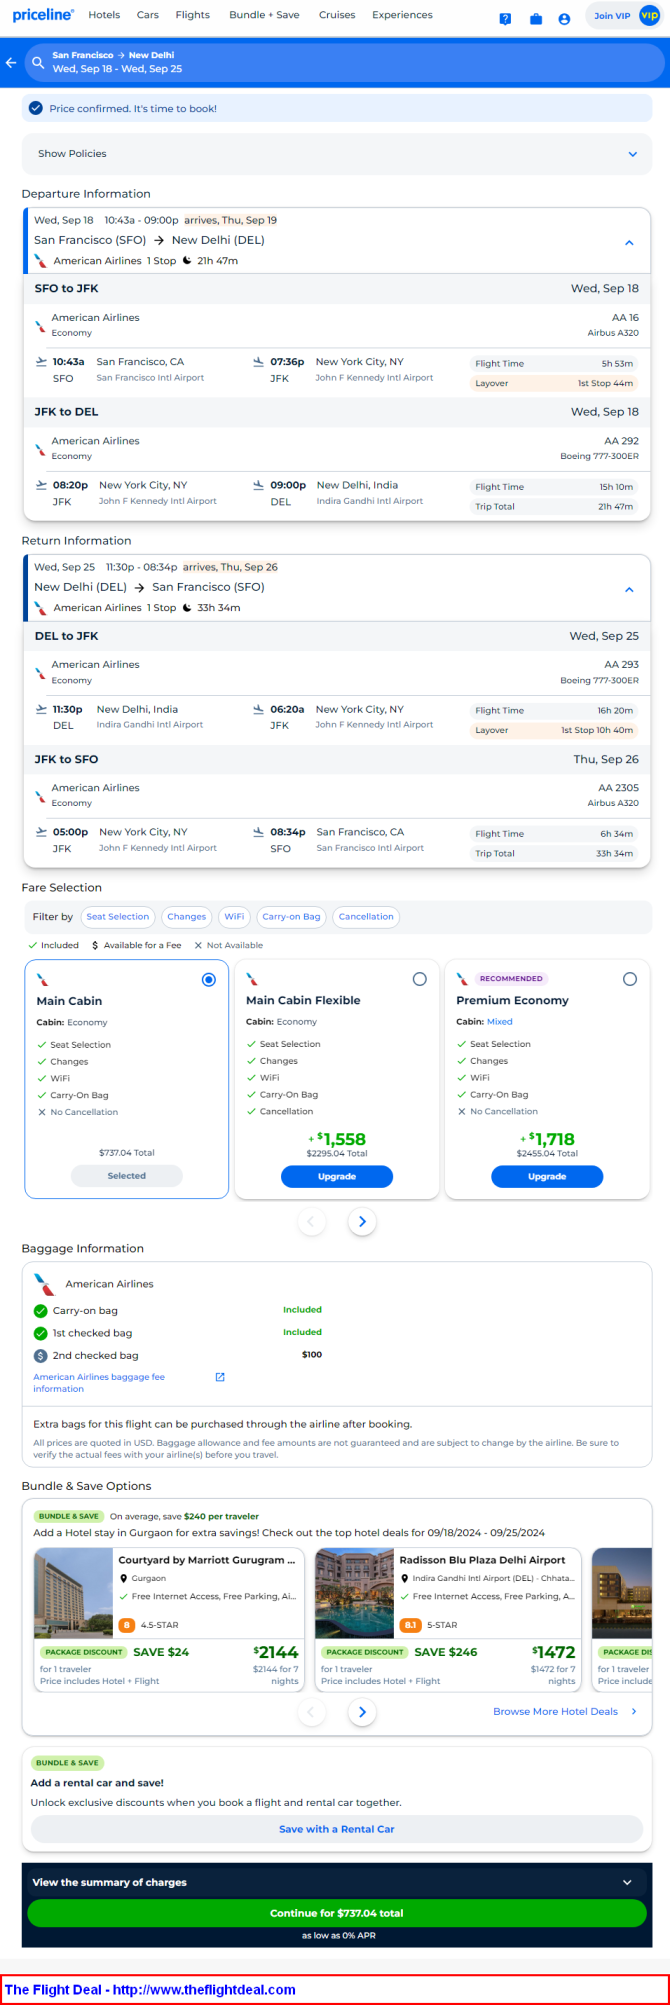
Task: Open the help question mark icon
Action: coord(505,19)
